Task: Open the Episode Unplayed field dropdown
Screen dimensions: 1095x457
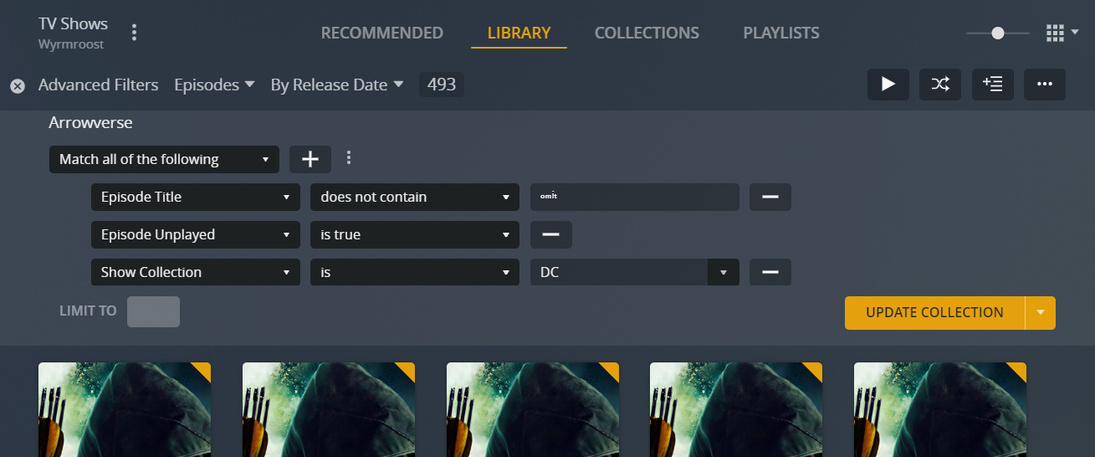Action: (196, 235)
